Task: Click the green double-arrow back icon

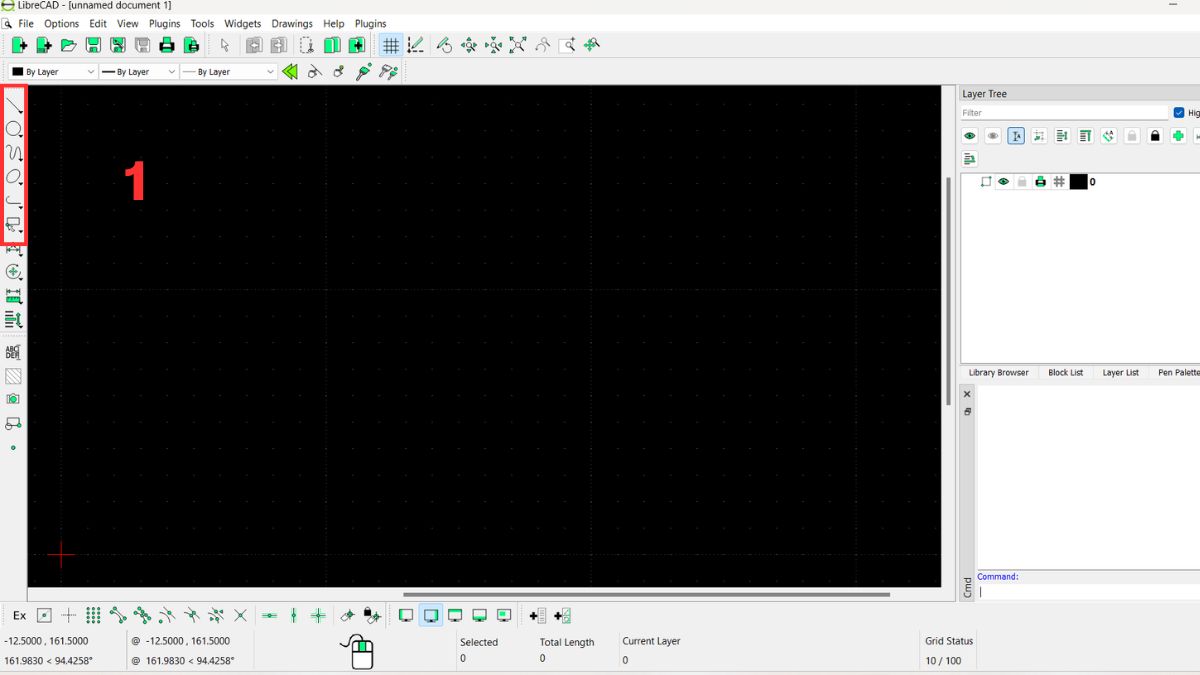Action: click(290, 72)
